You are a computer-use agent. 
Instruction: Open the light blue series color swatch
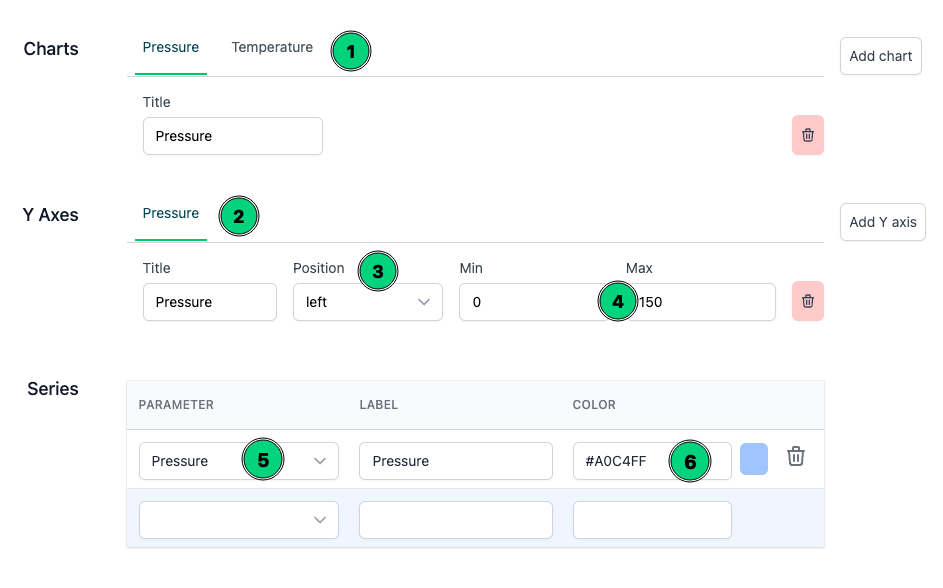[x=753, y=460]
